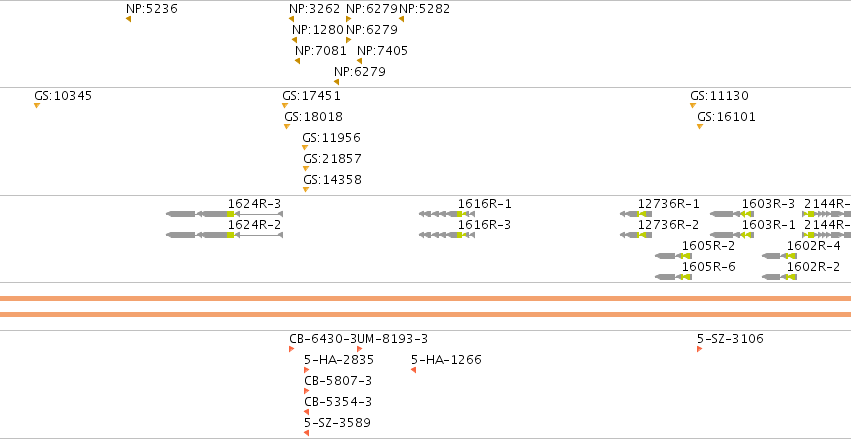Screen dimensions: 851x439
Task: Click the GS:18018 triangle marker
Action: click(x=287, y=126)
